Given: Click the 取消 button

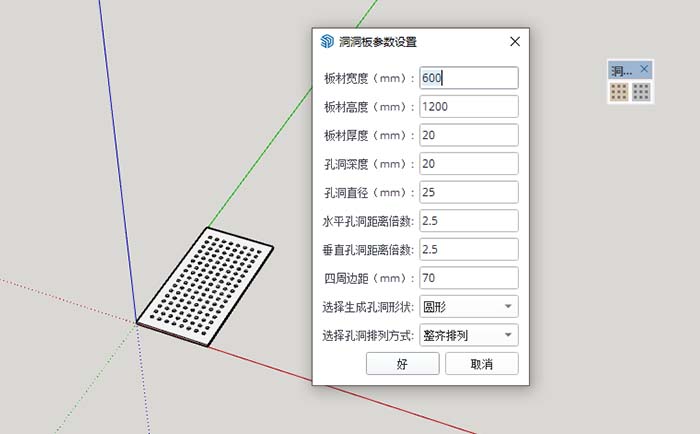Looking at the screenshot, I should (x=482, y=363).
